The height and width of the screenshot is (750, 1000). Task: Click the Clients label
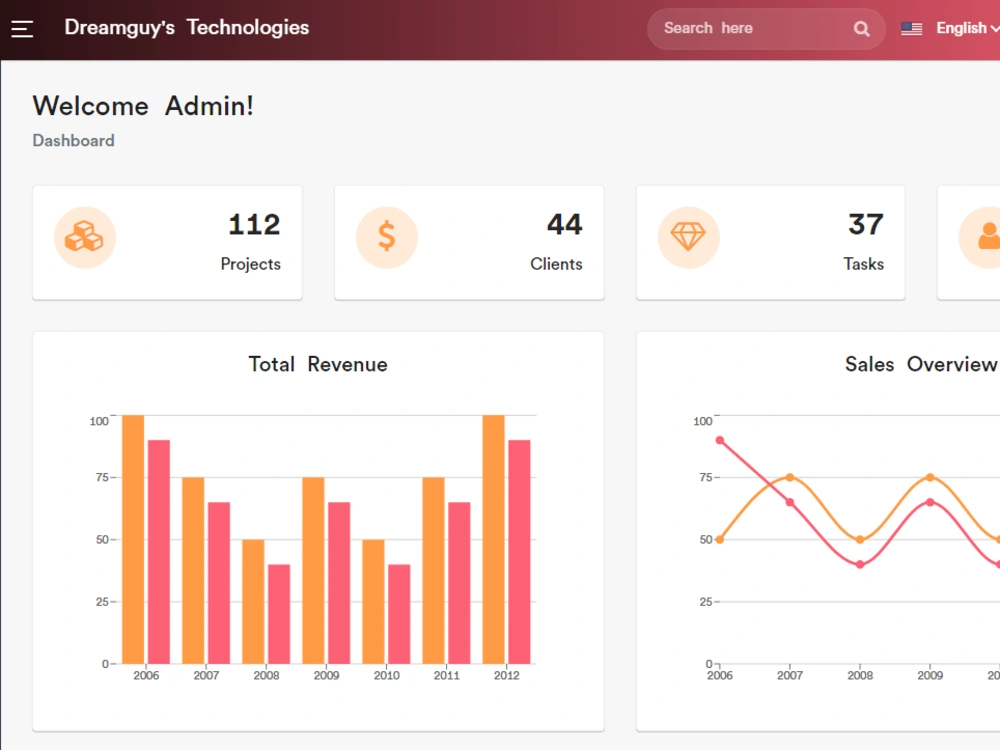pos(556,264)
